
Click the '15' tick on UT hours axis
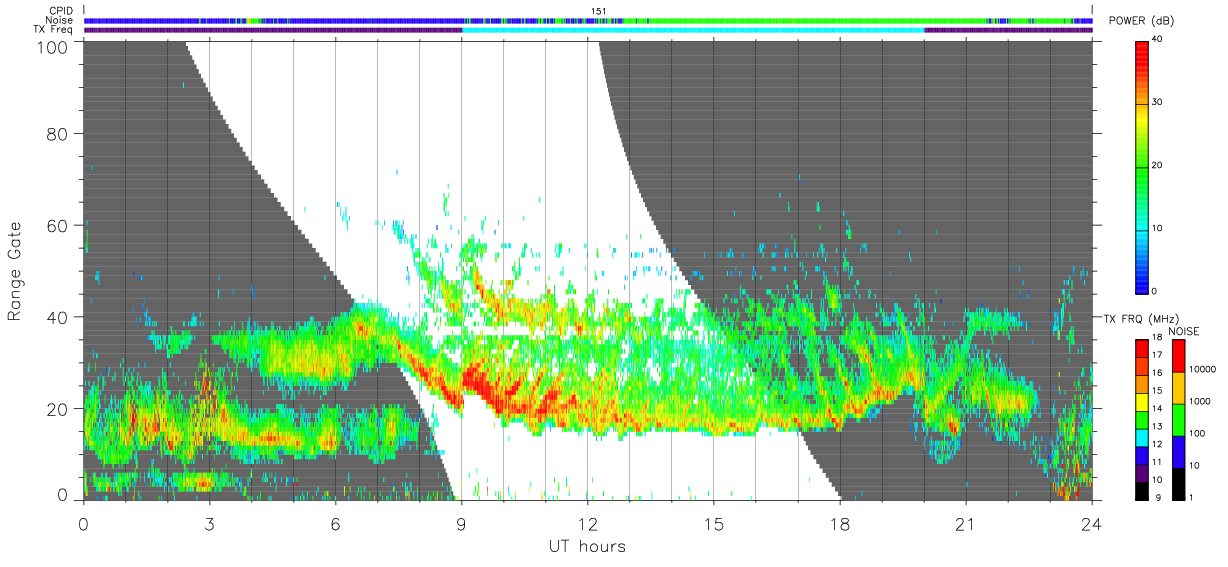pos(713,524)
